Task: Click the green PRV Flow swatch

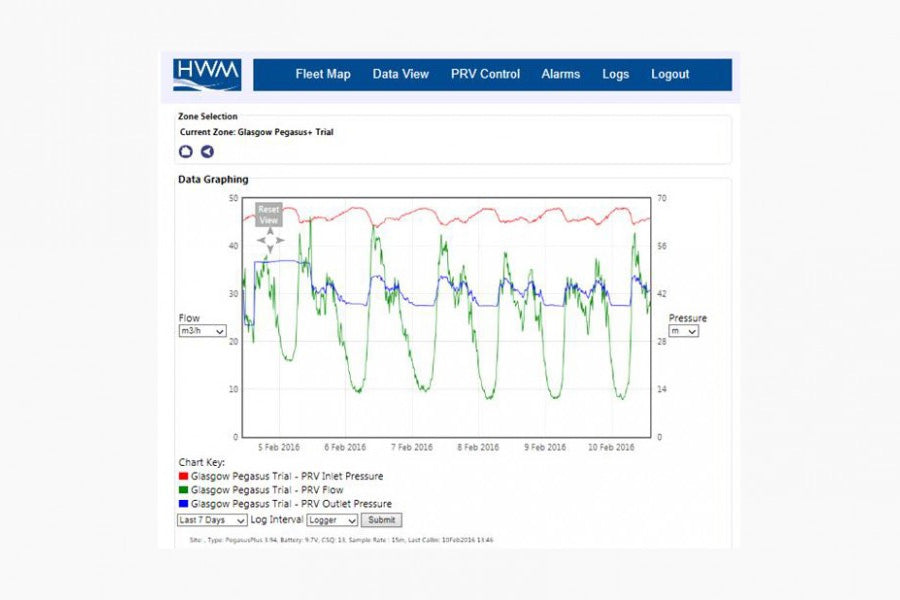Action: click(183, 490)
